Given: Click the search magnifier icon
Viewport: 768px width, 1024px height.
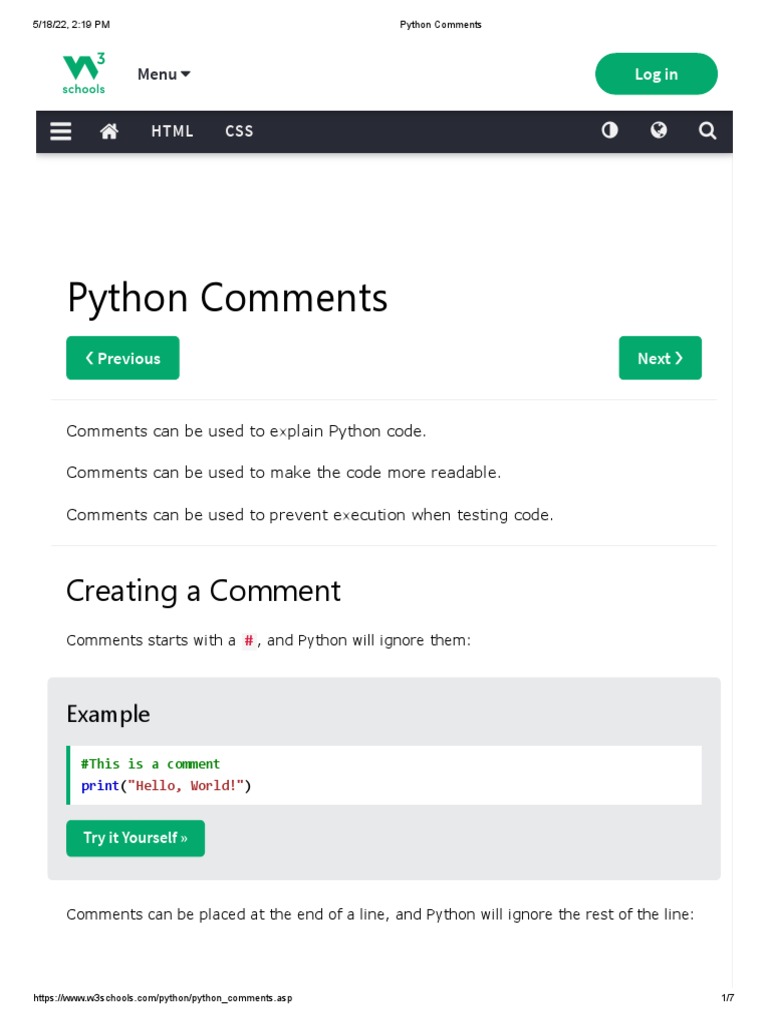Looking at the screenshot, I should (707, 131).
